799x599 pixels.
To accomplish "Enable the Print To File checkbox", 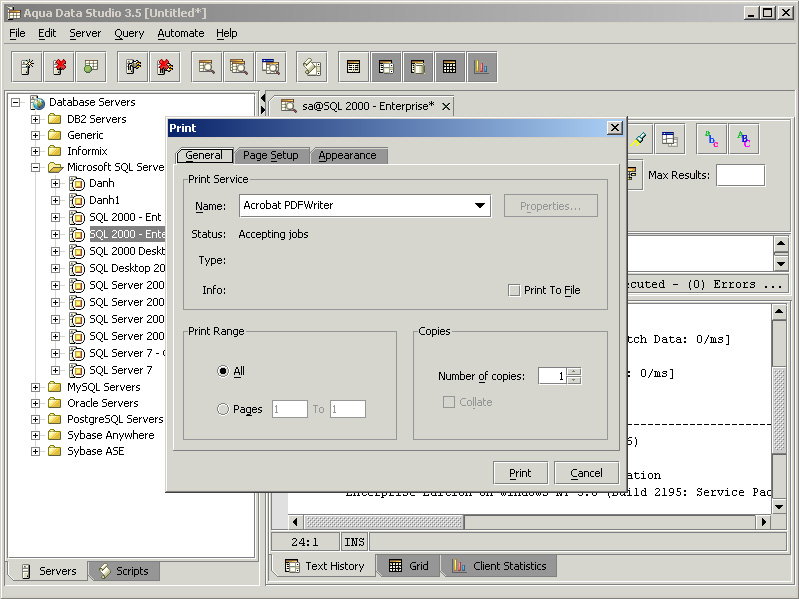I will [x=514, y=290].
